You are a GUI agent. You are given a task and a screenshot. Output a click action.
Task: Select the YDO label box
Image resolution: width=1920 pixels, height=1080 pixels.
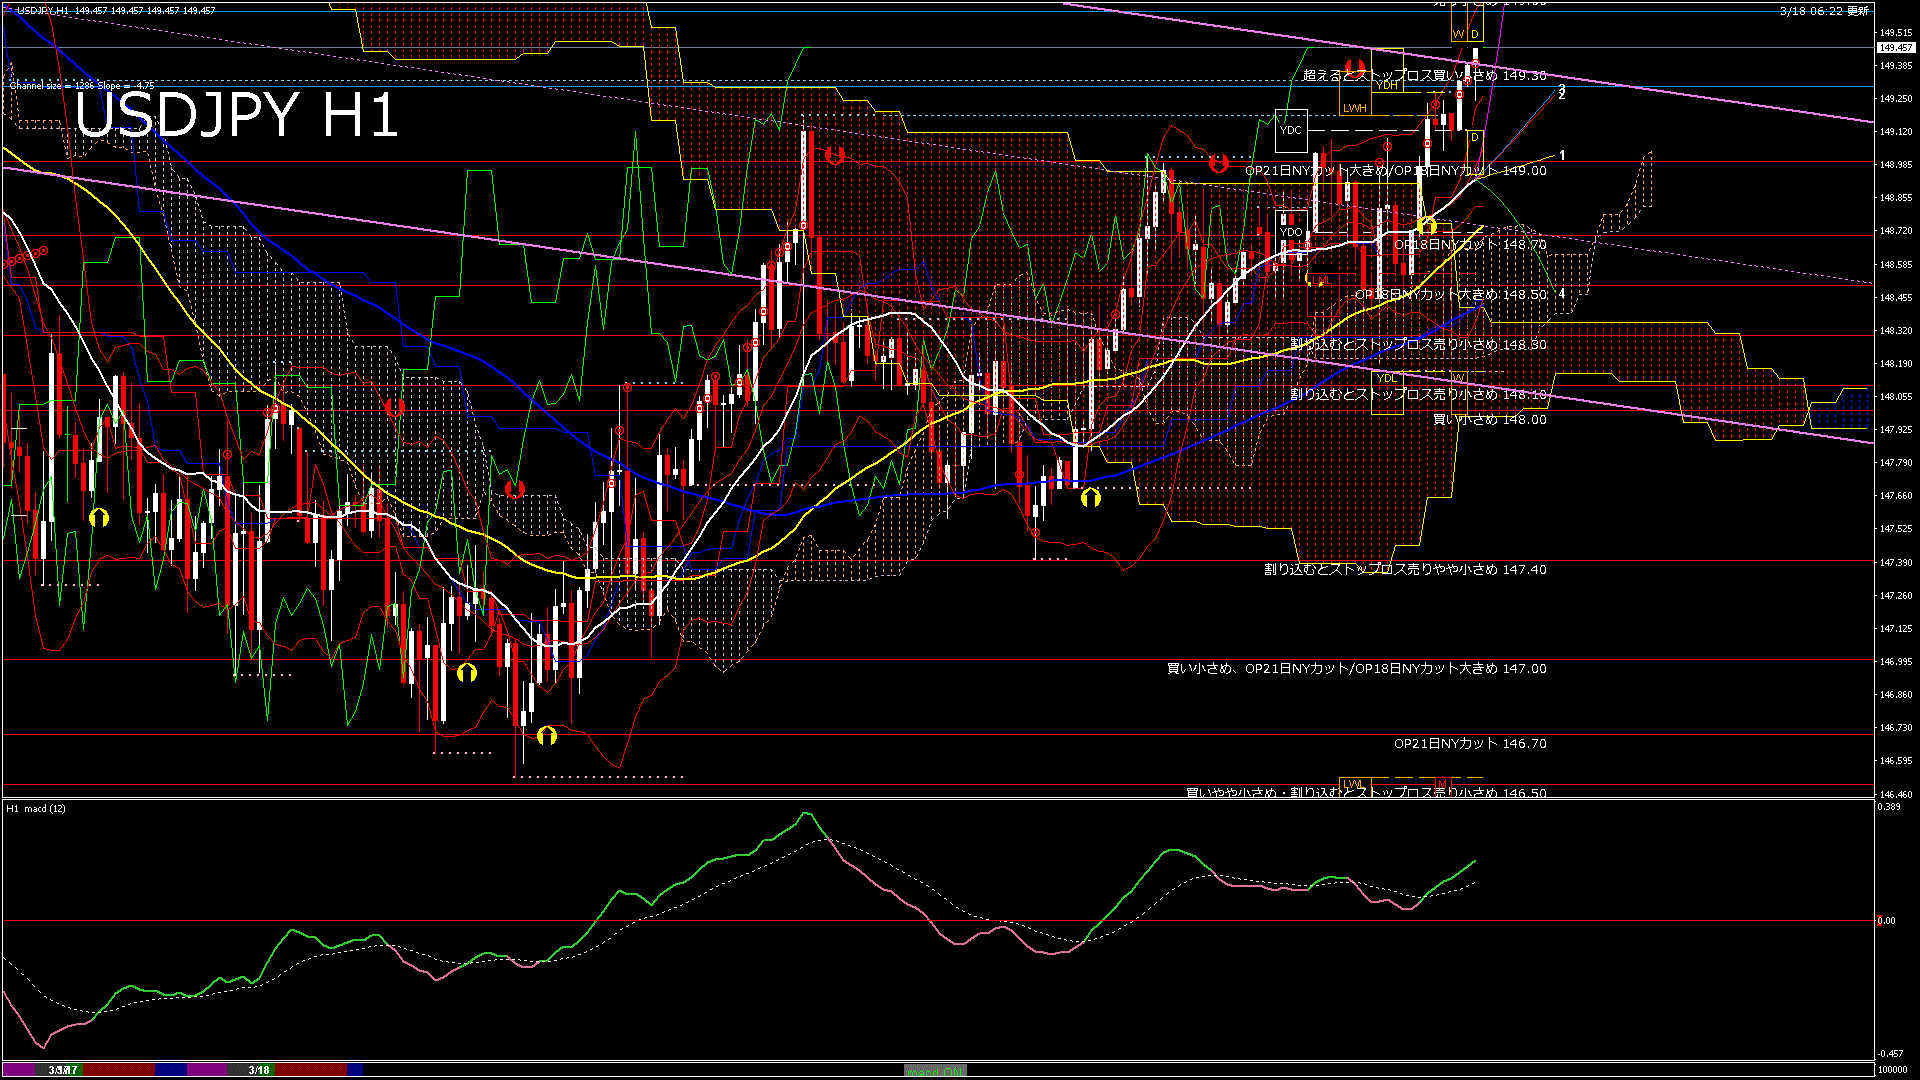(x=1291, y=232)
